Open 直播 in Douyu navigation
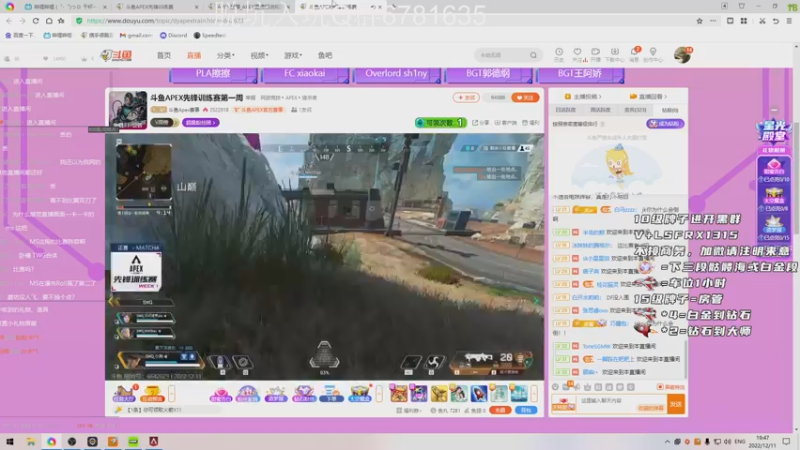Screen dimensions: 800x450 pos(194,55)
